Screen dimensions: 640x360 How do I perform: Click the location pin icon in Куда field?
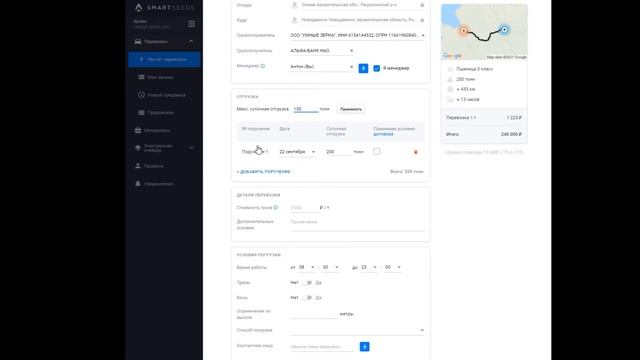pos(294,20)
